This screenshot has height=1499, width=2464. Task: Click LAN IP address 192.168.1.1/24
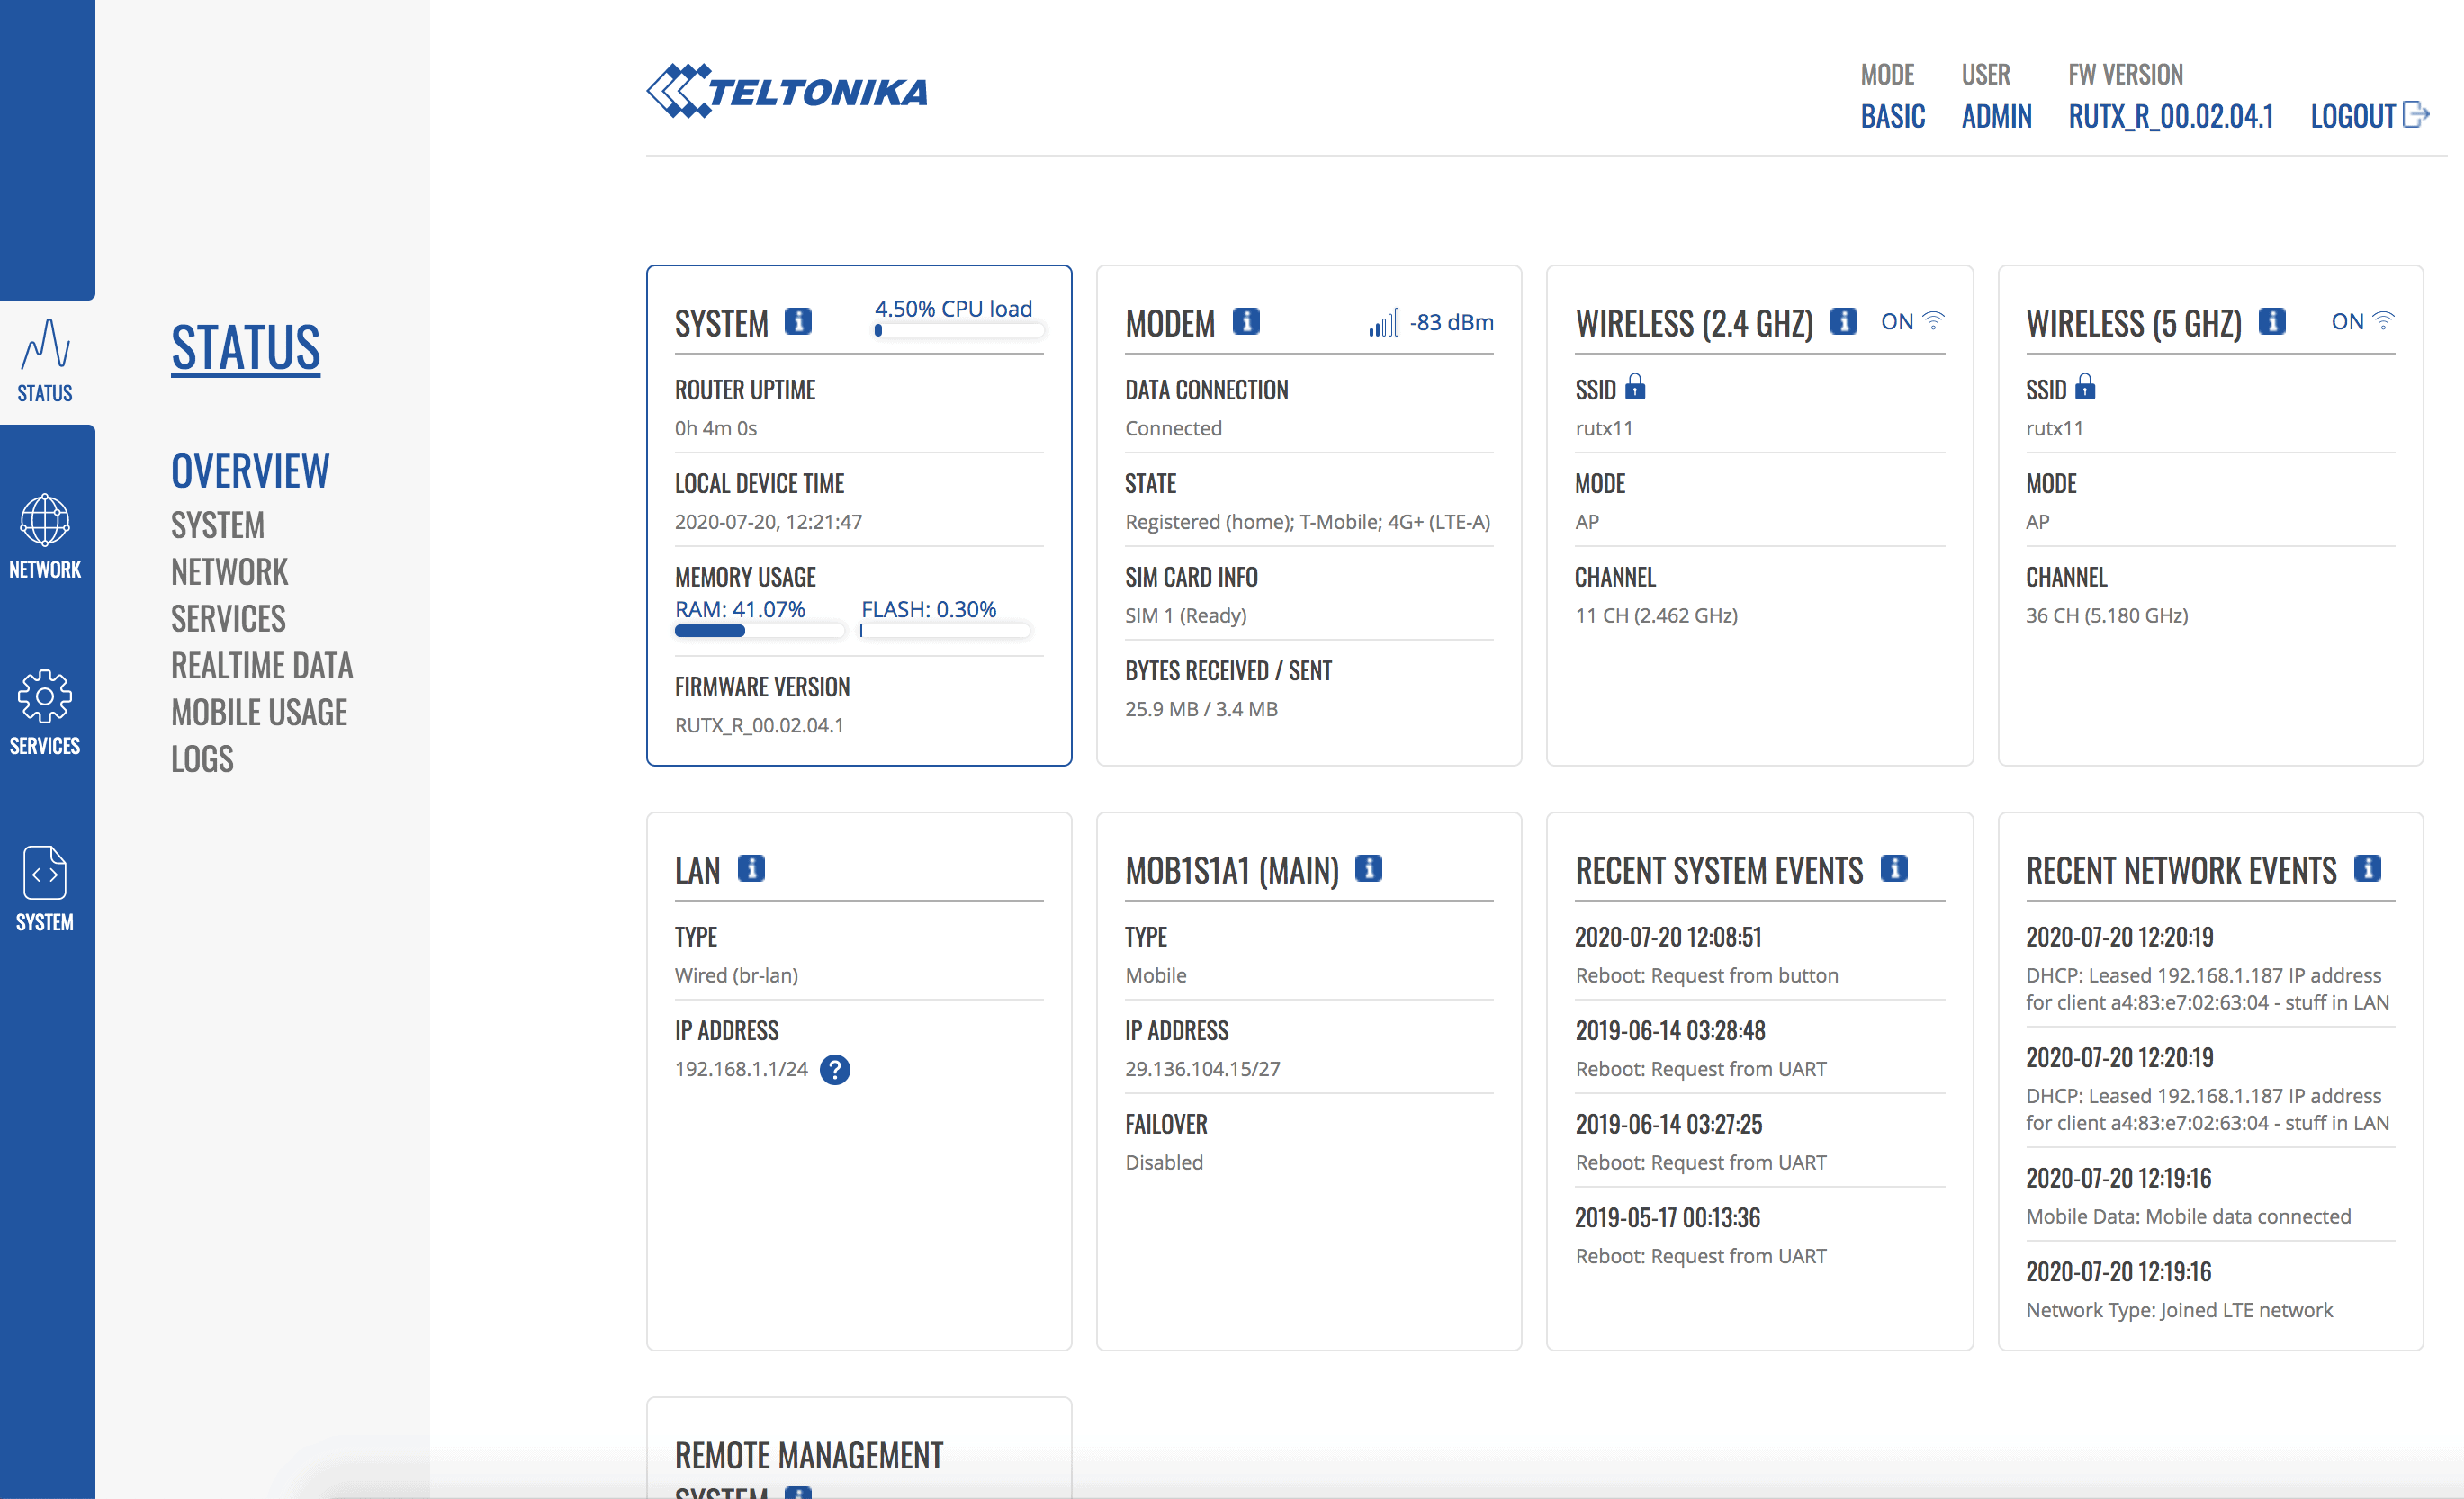741,1069
